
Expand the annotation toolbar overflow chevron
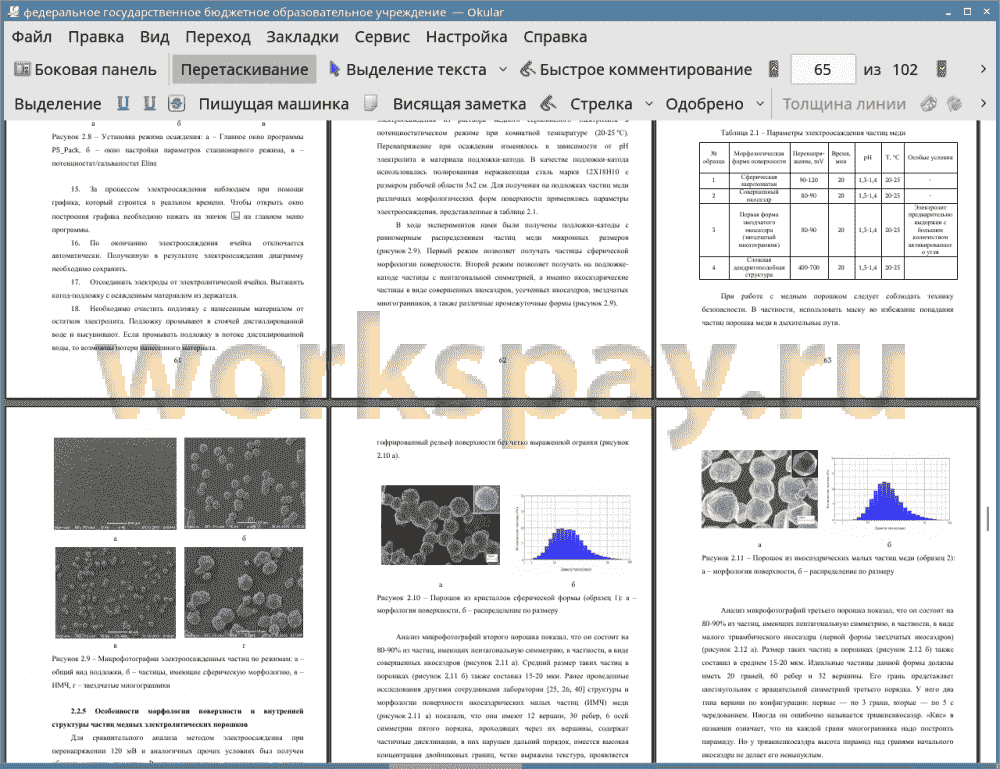(x=983, y=103)
